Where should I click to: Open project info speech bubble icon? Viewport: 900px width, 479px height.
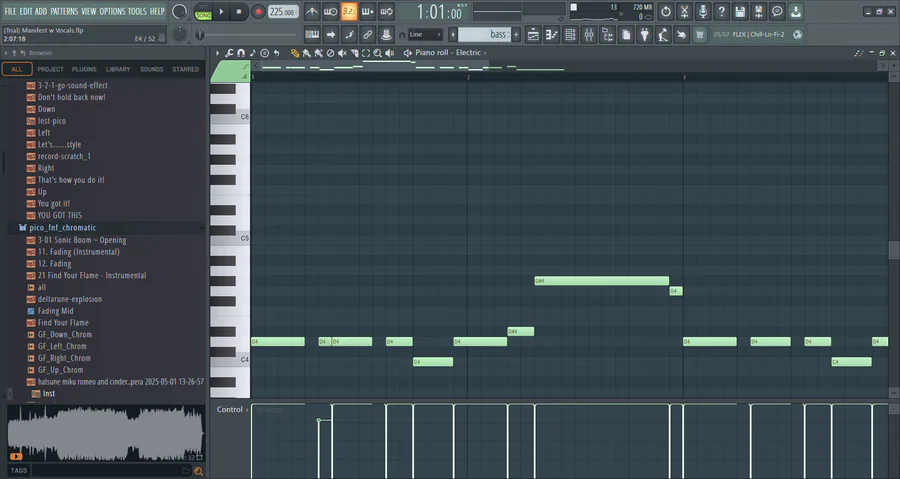coord(777,11)
